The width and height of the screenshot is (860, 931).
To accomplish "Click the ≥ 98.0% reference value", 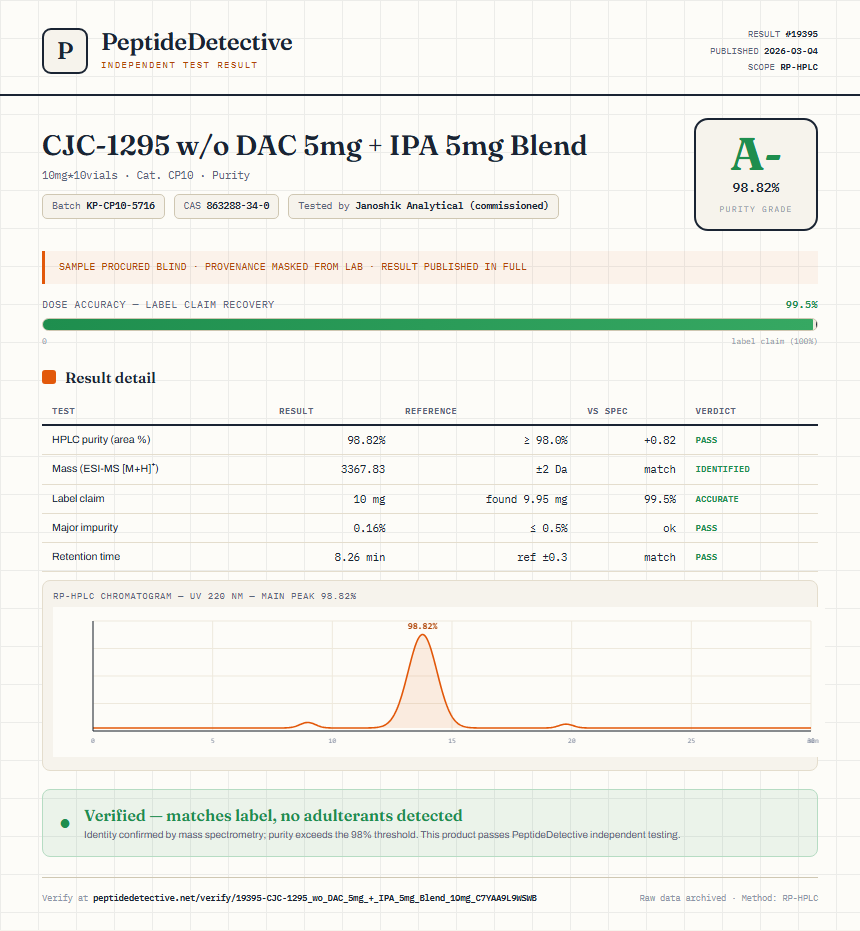I will [545, 440].
